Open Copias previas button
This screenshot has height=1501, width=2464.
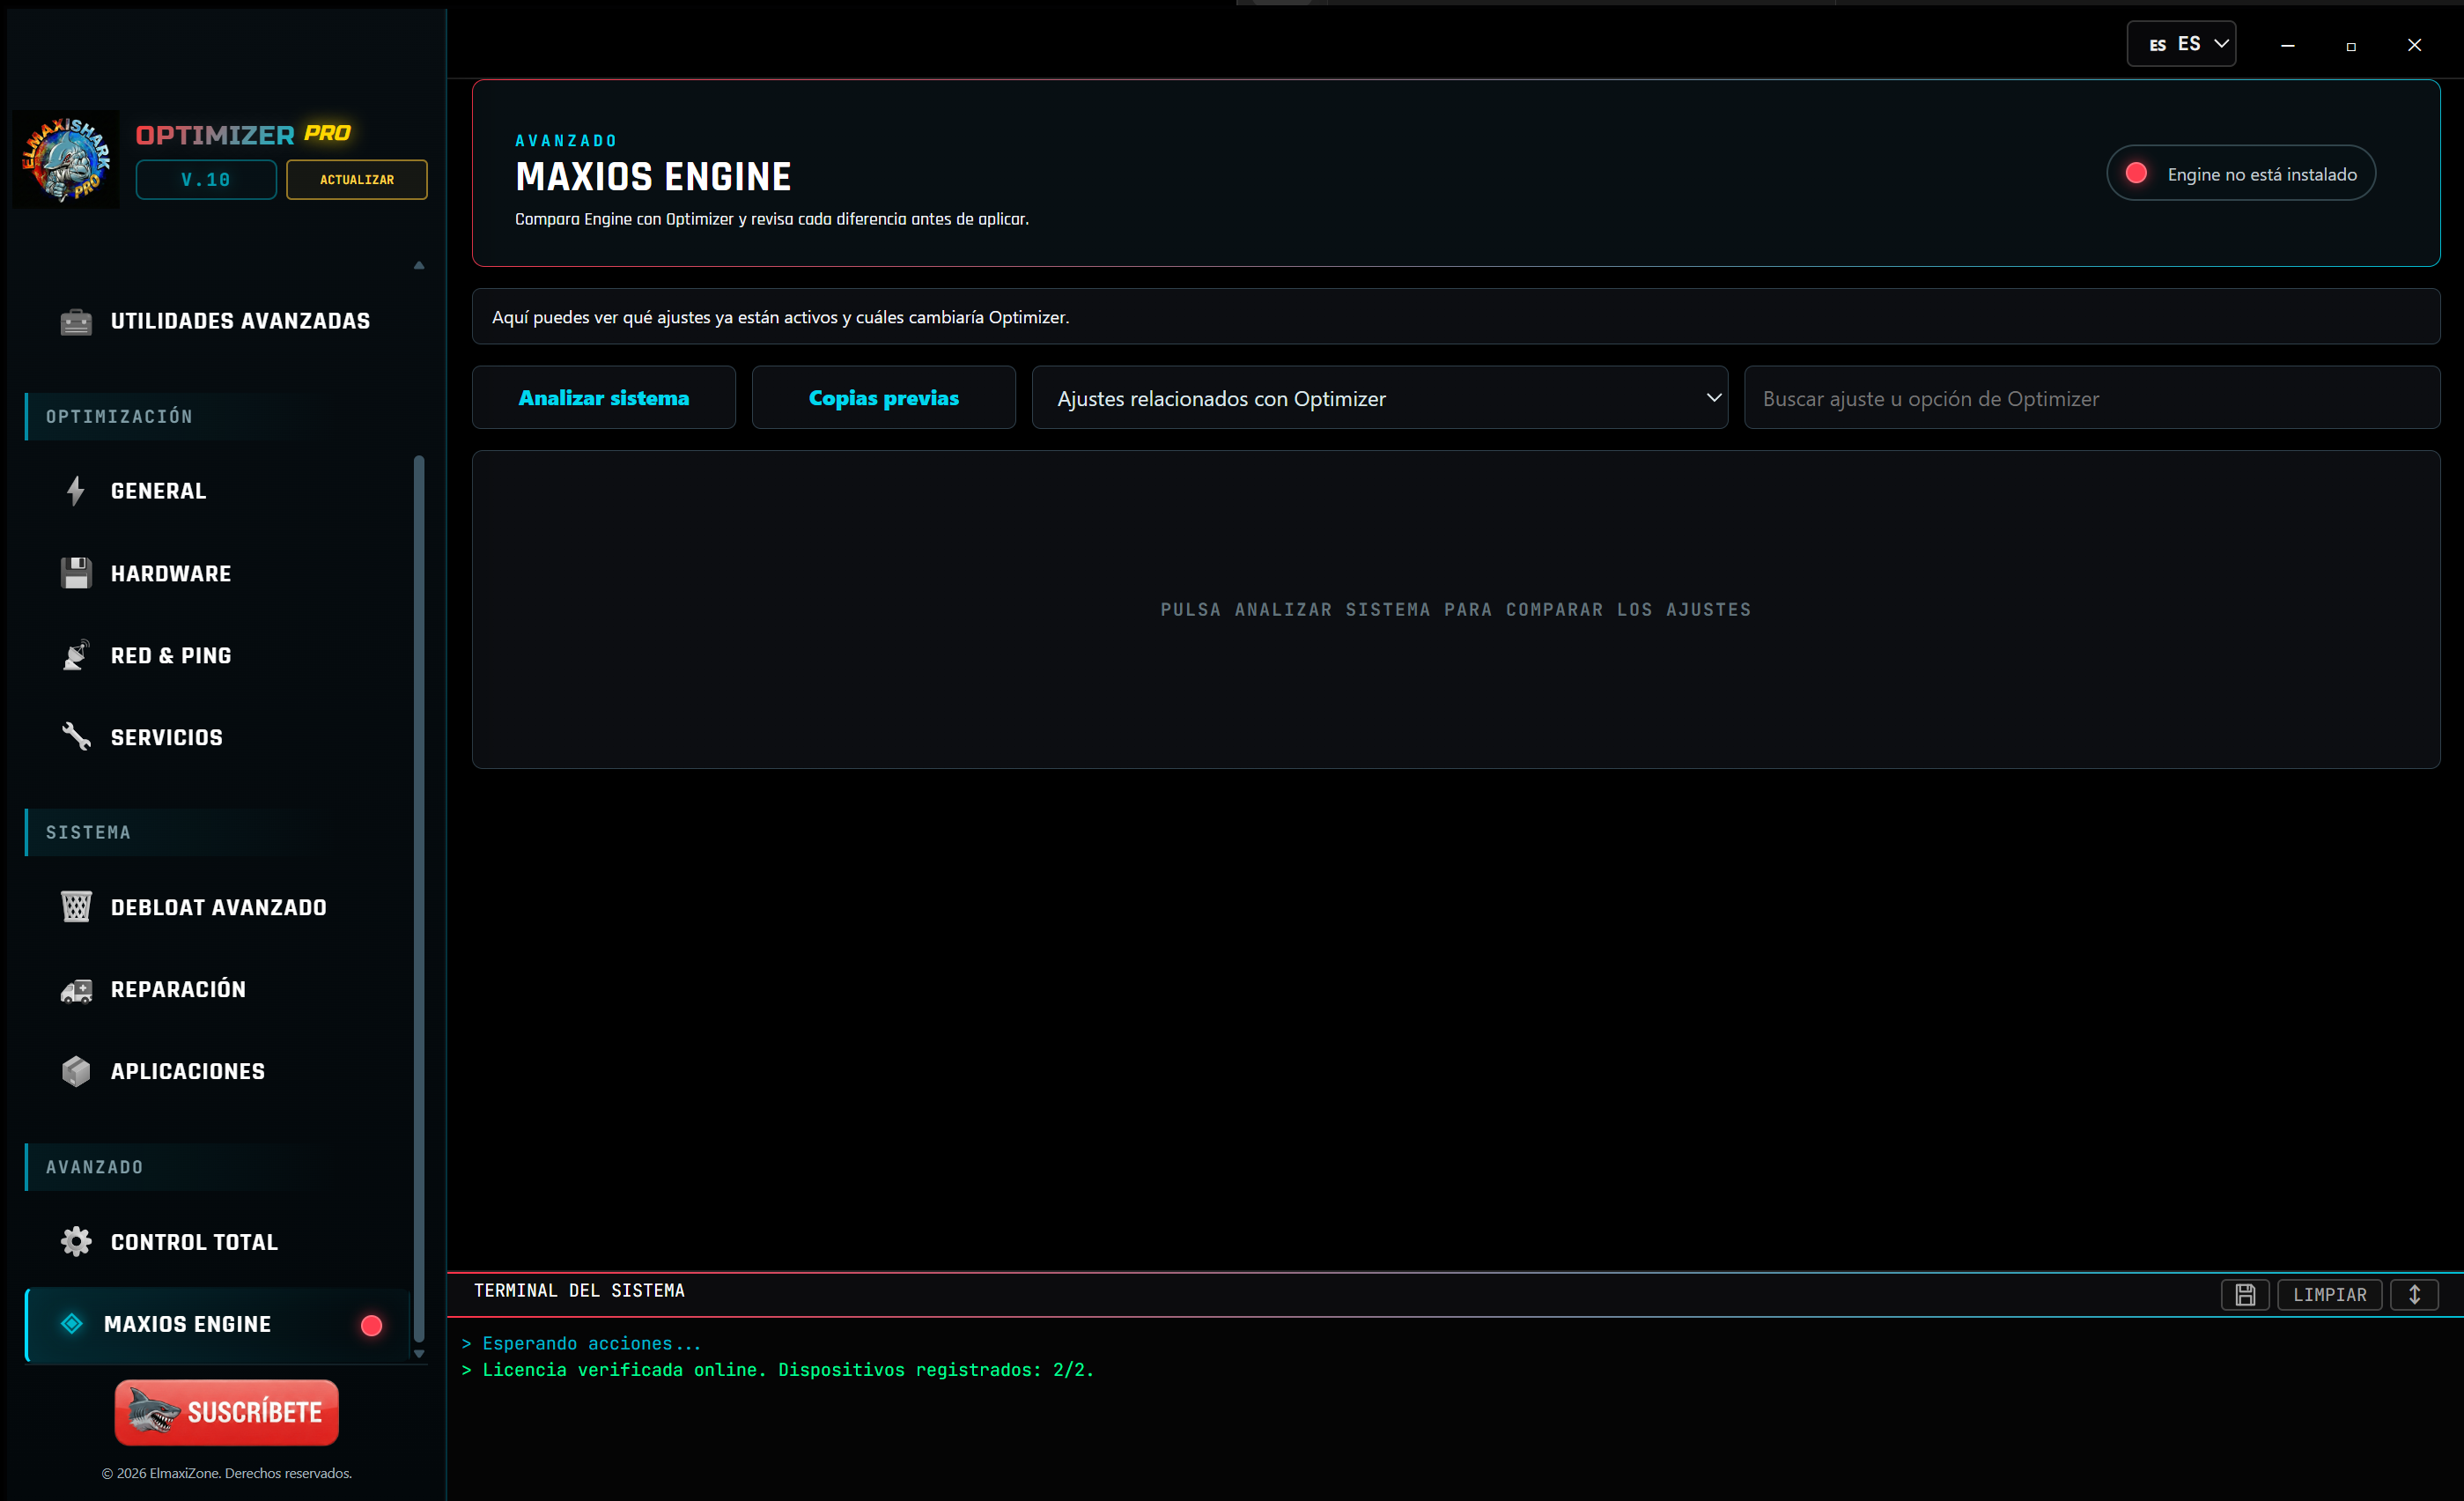(884, 398)
